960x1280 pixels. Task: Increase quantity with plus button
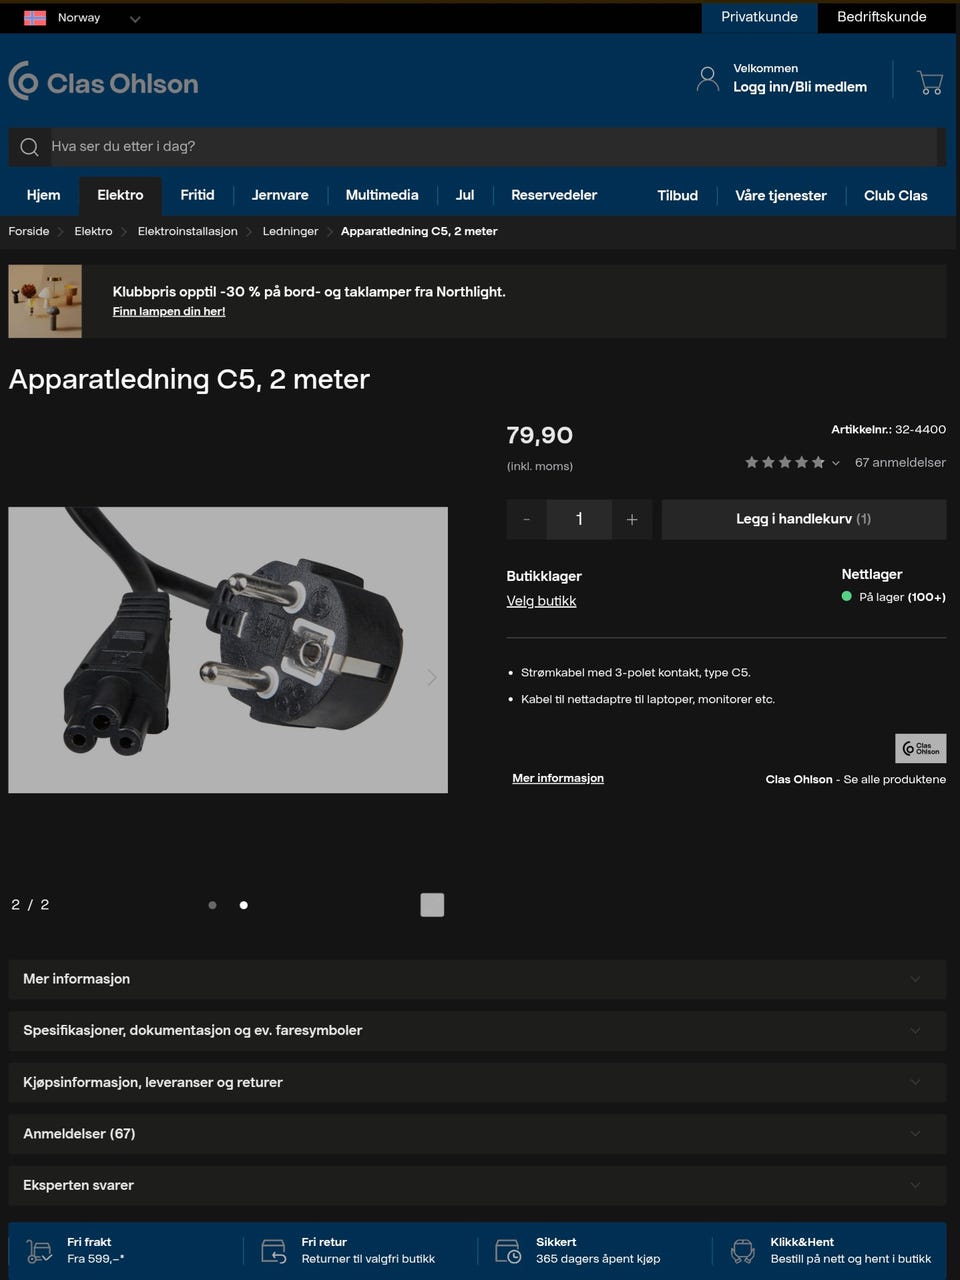point(632,519)
